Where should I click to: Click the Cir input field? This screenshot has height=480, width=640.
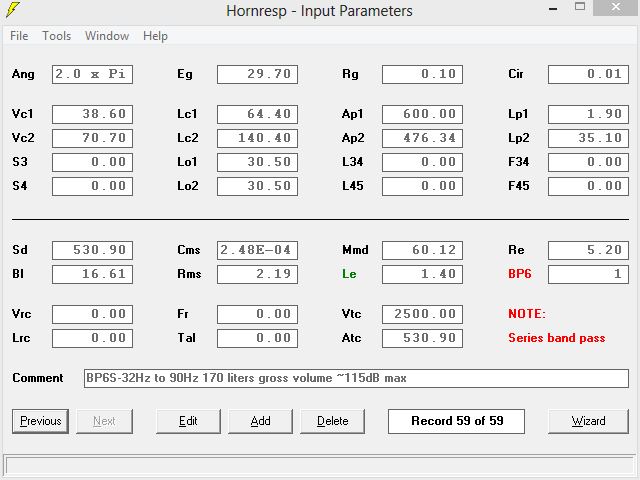point(588,74)
